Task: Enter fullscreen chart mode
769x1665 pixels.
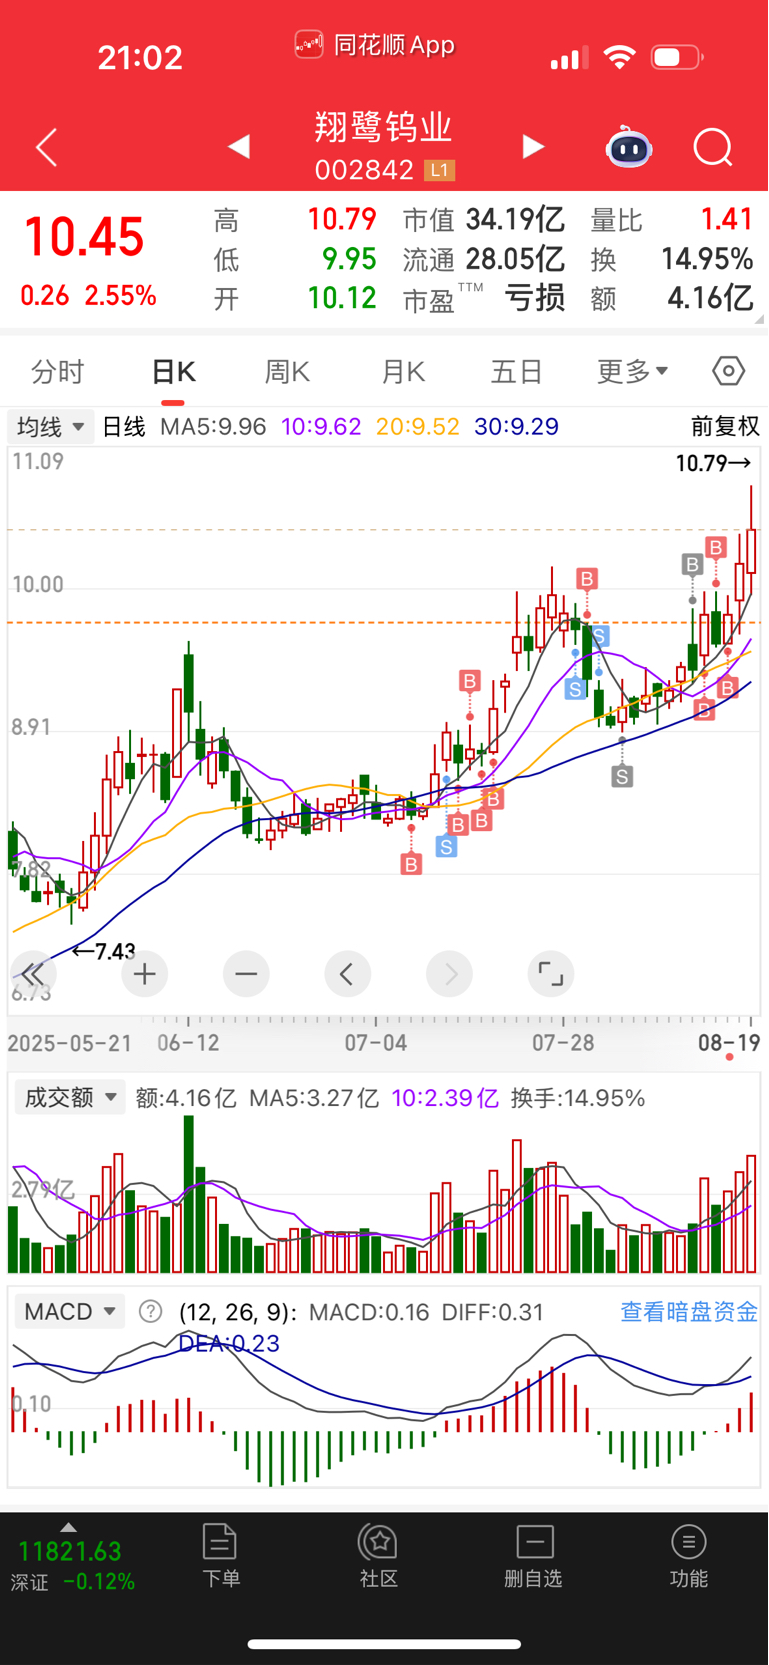Action: pos(551,974)
